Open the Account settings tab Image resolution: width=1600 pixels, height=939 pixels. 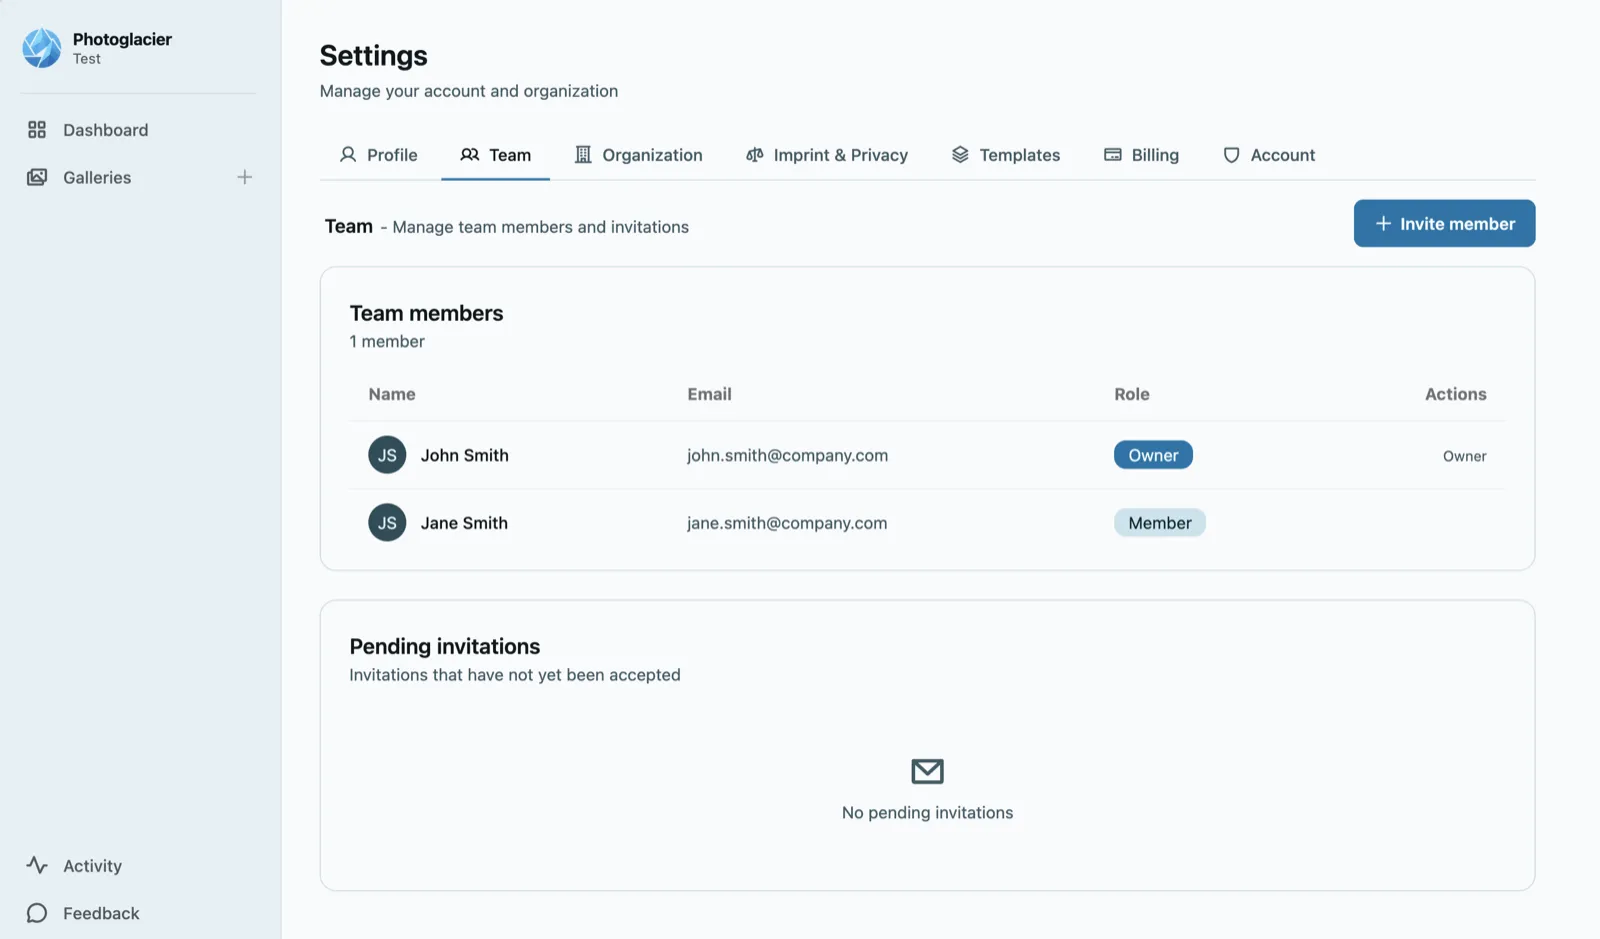coord(1269,155)
